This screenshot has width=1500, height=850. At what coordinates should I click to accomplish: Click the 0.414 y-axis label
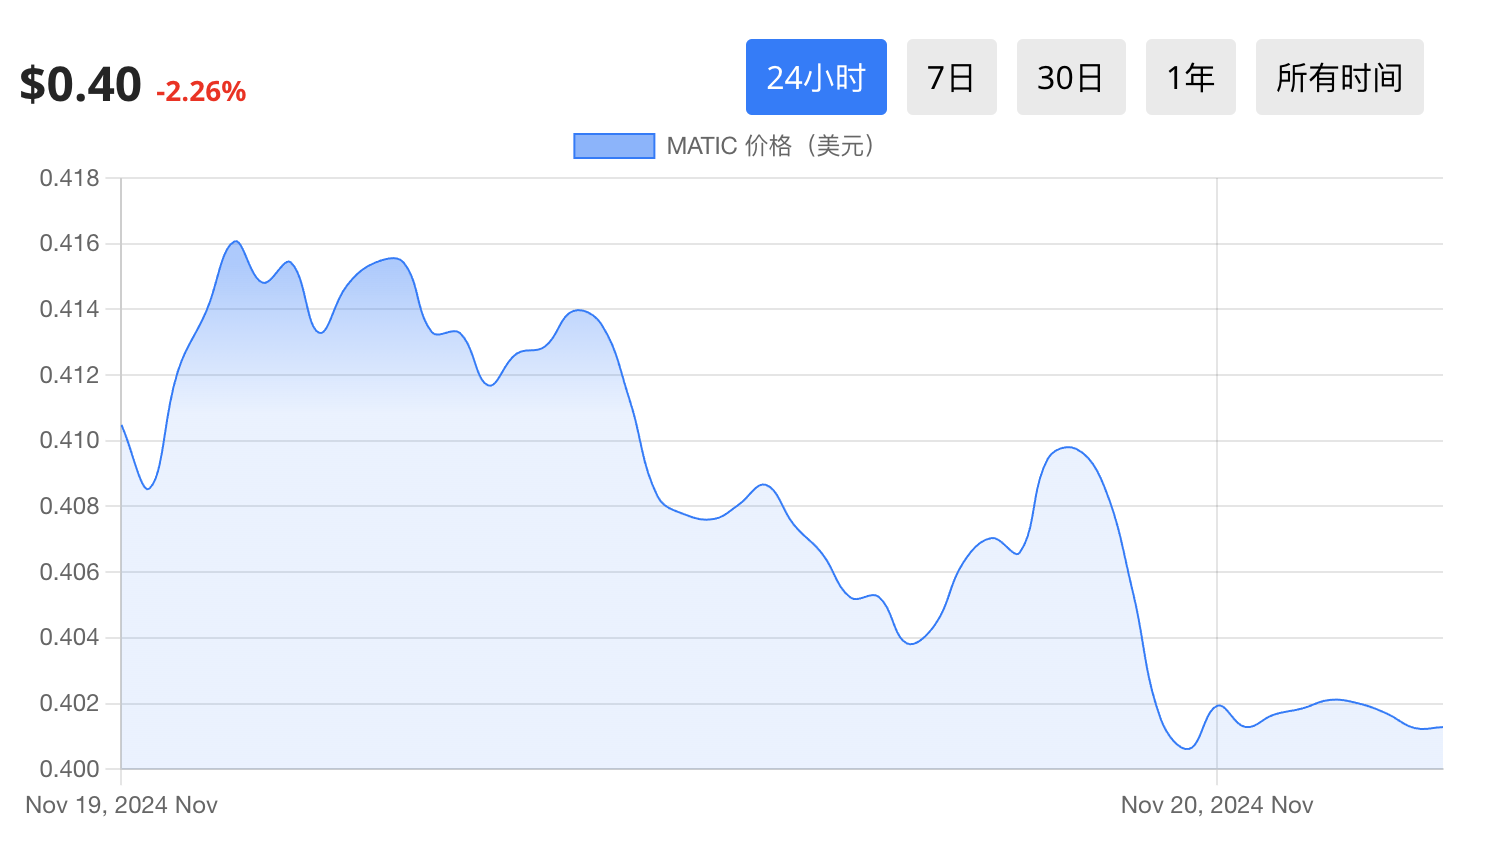click(70, 309)
